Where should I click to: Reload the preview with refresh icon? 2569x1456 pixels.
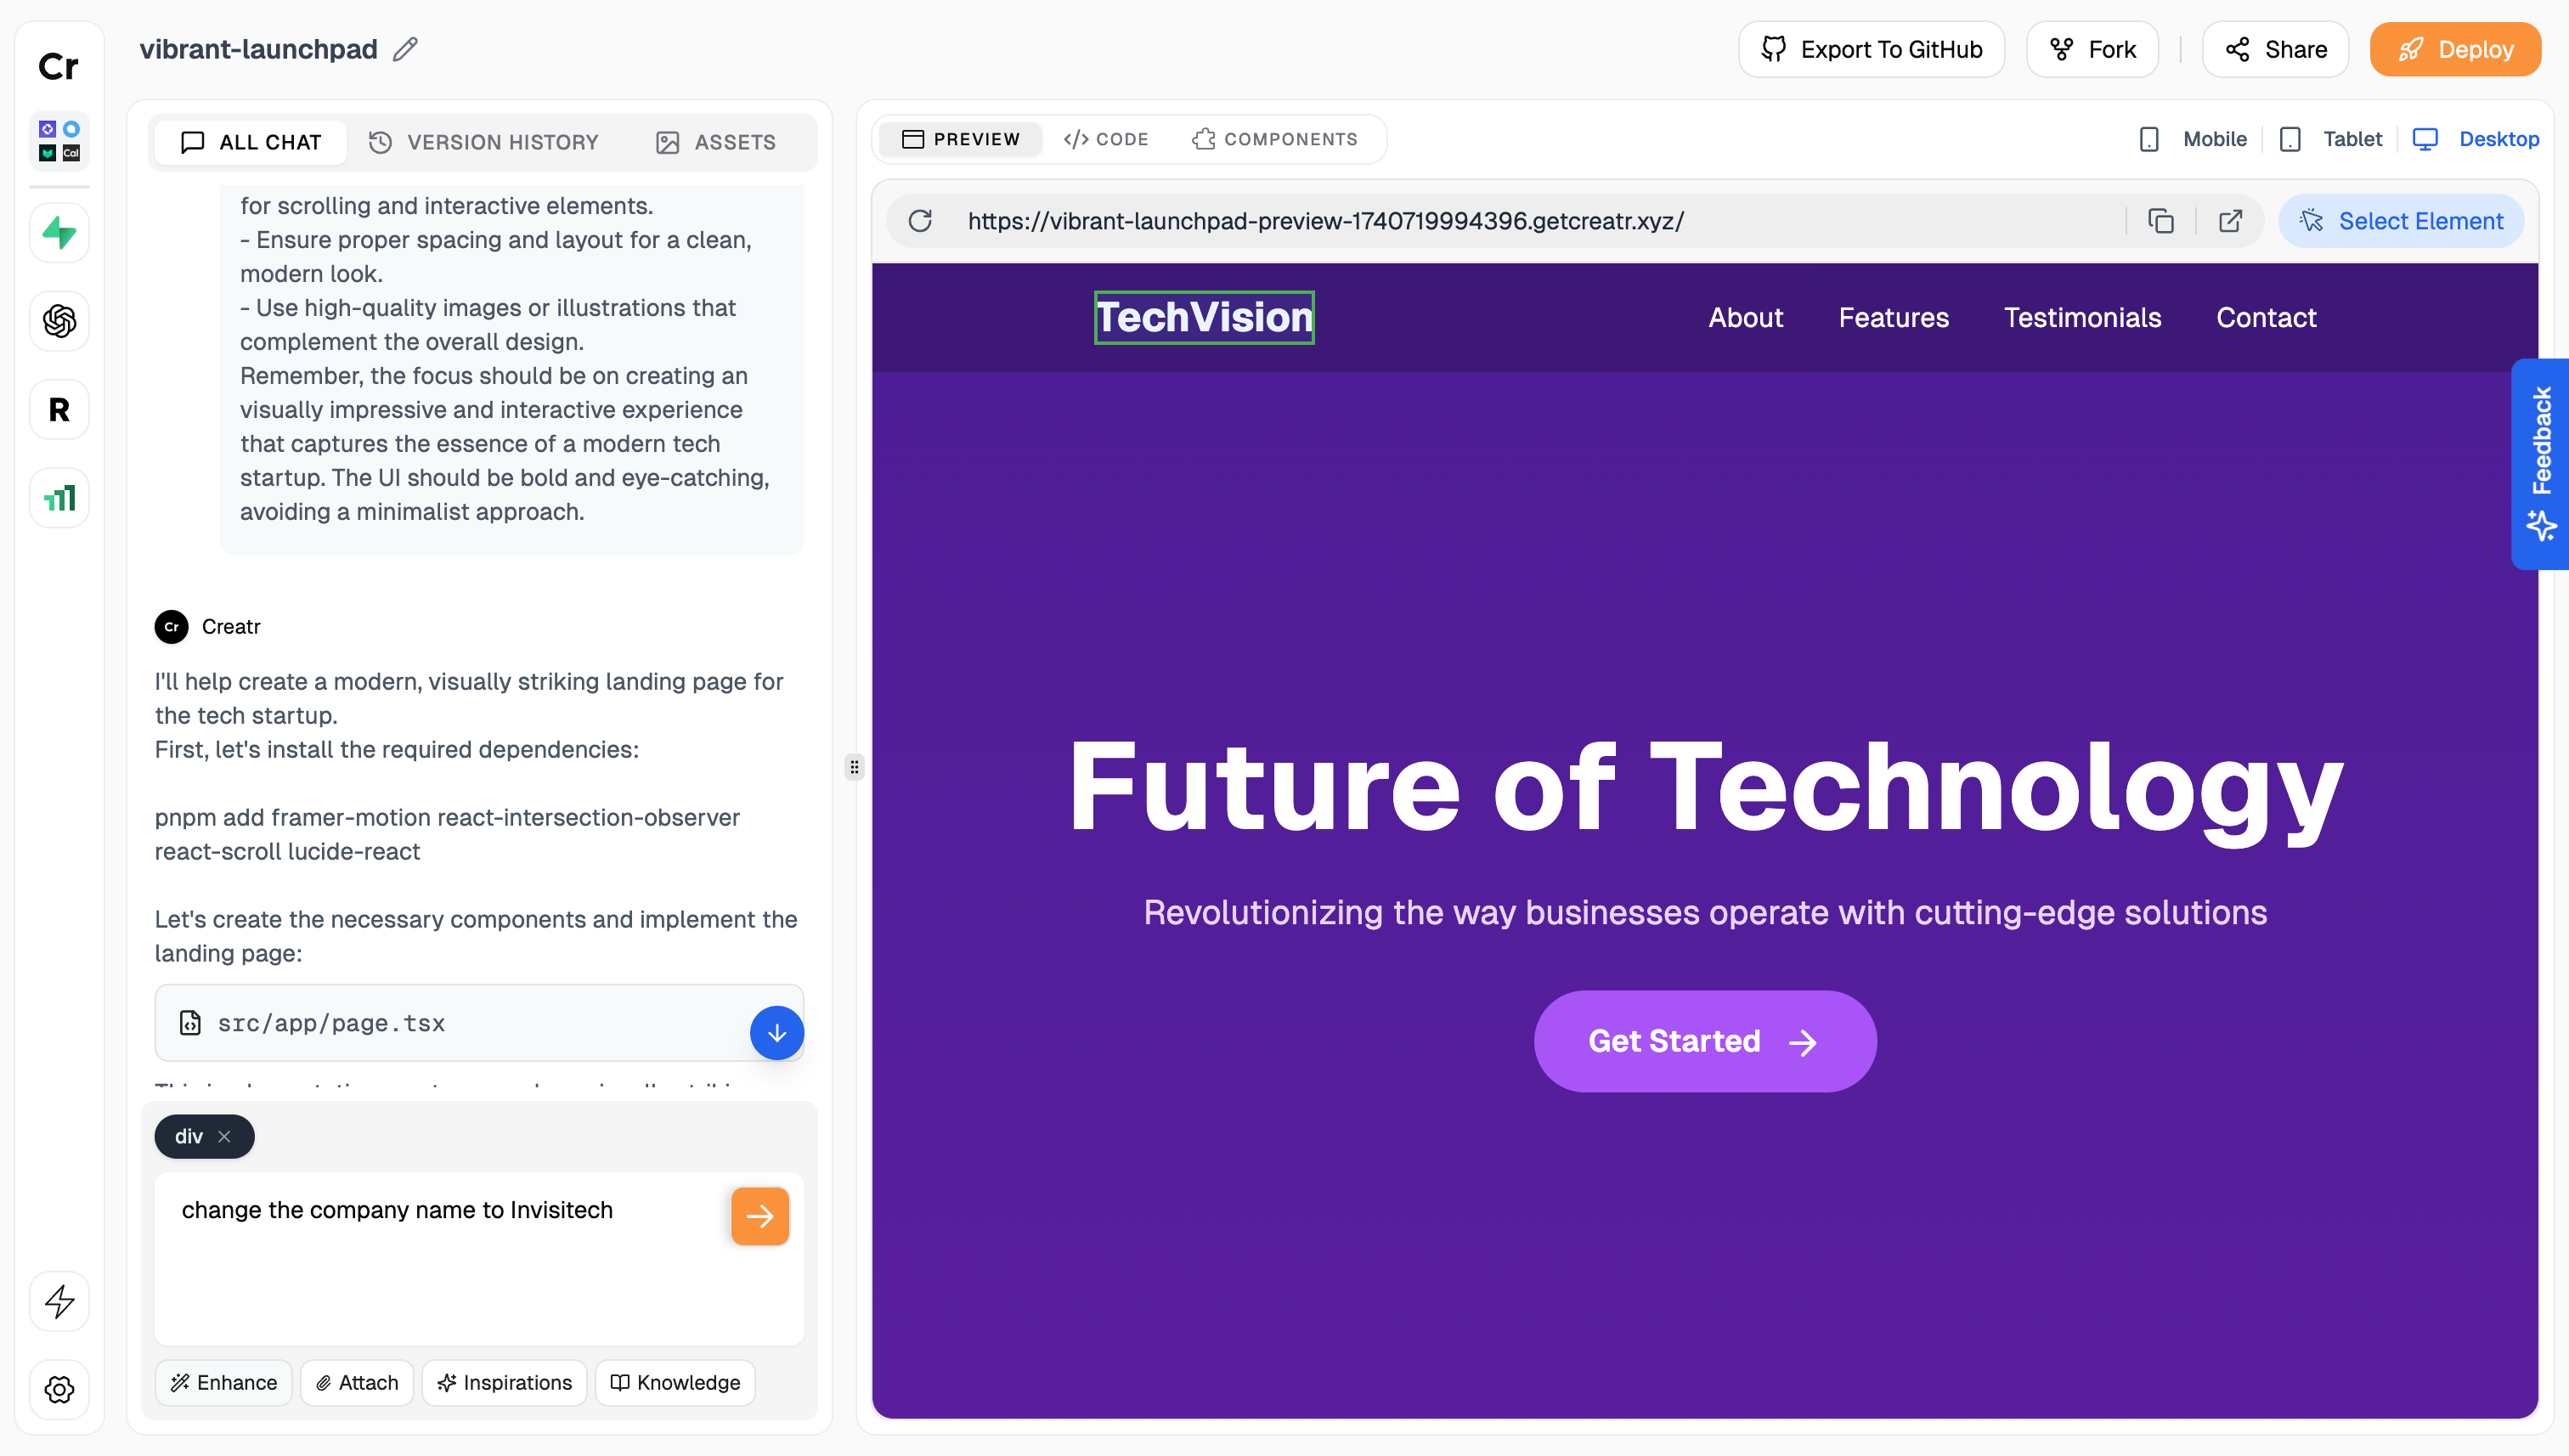coord(920,221)
